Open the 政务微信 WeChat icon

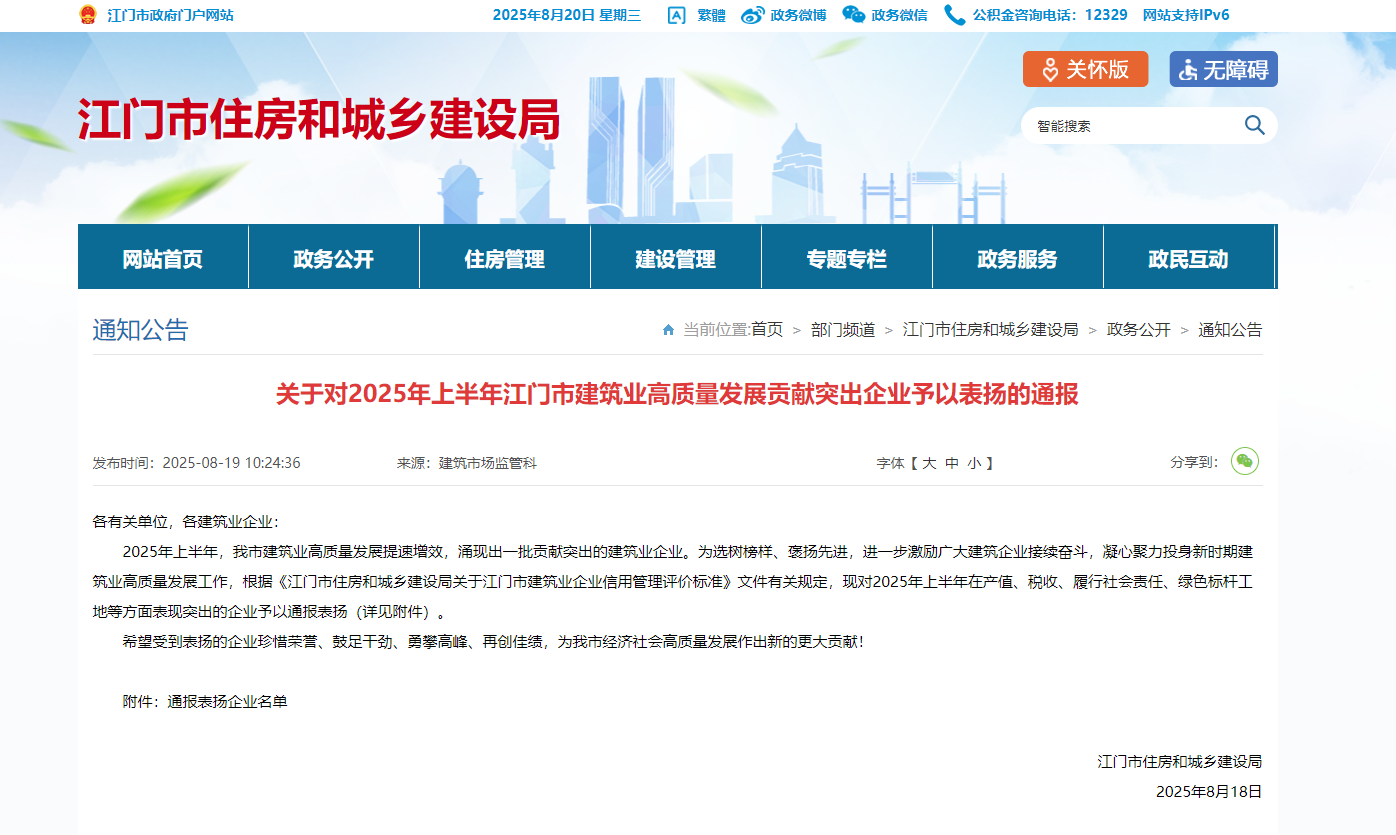pyautogui.click(x=854, y=15)
